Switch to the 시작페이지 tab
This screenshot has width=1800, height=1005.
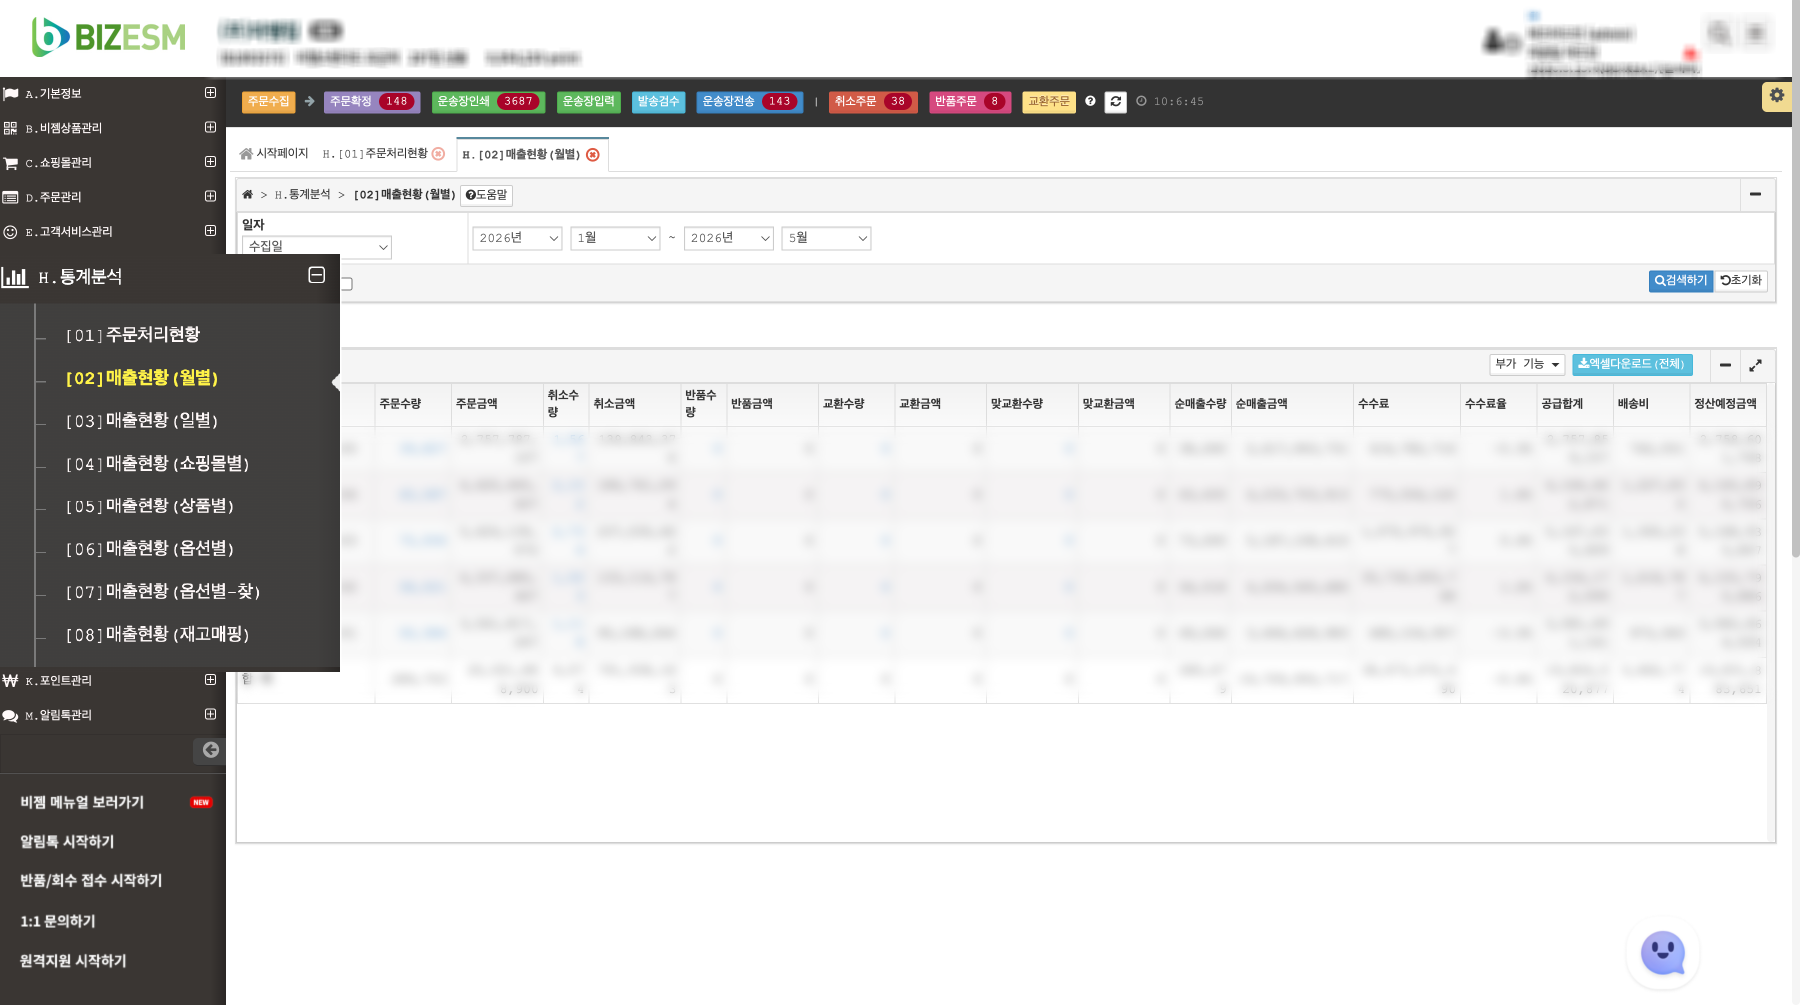point(273,154)
